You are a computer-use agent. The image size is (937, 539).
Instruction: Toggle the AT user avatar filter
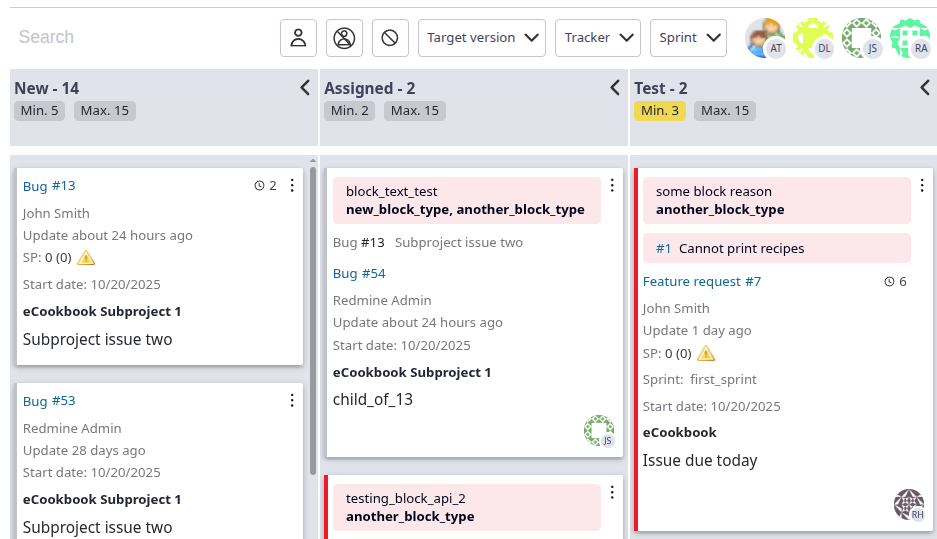click(x=765, y=38)
